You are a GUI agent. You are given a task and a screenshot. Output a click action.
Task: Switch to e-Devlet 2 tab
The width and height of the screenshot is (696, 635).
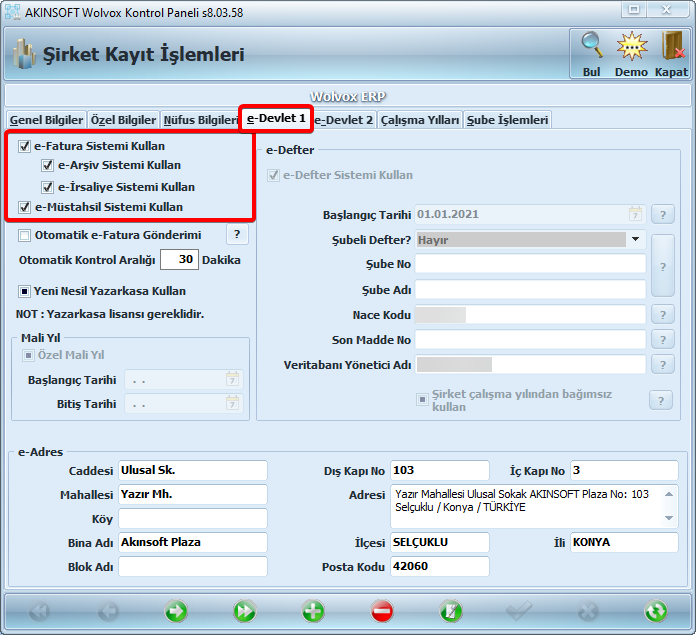(x=344, y=120)
